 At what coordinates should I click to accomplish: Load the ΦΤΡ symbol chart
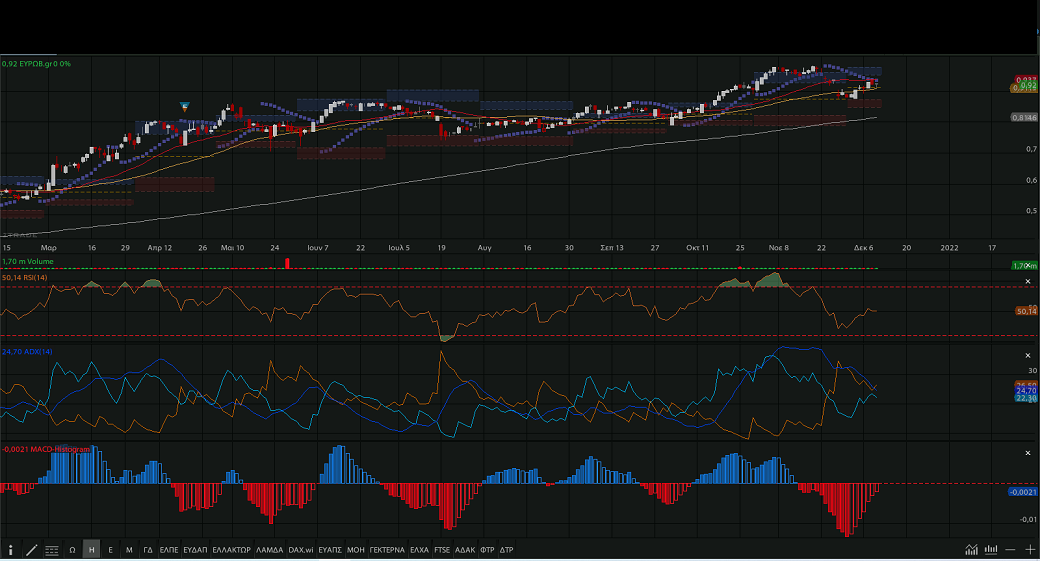coord(487,550)
